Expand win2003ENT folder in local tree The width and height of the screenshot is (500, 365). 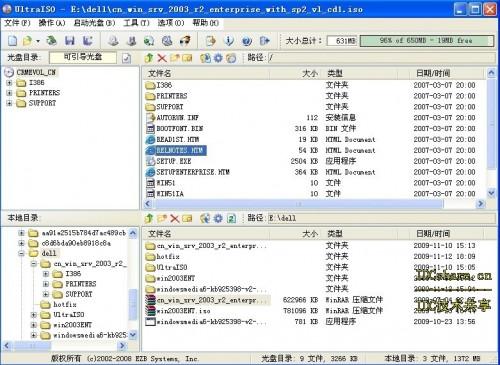click(34, 325)
